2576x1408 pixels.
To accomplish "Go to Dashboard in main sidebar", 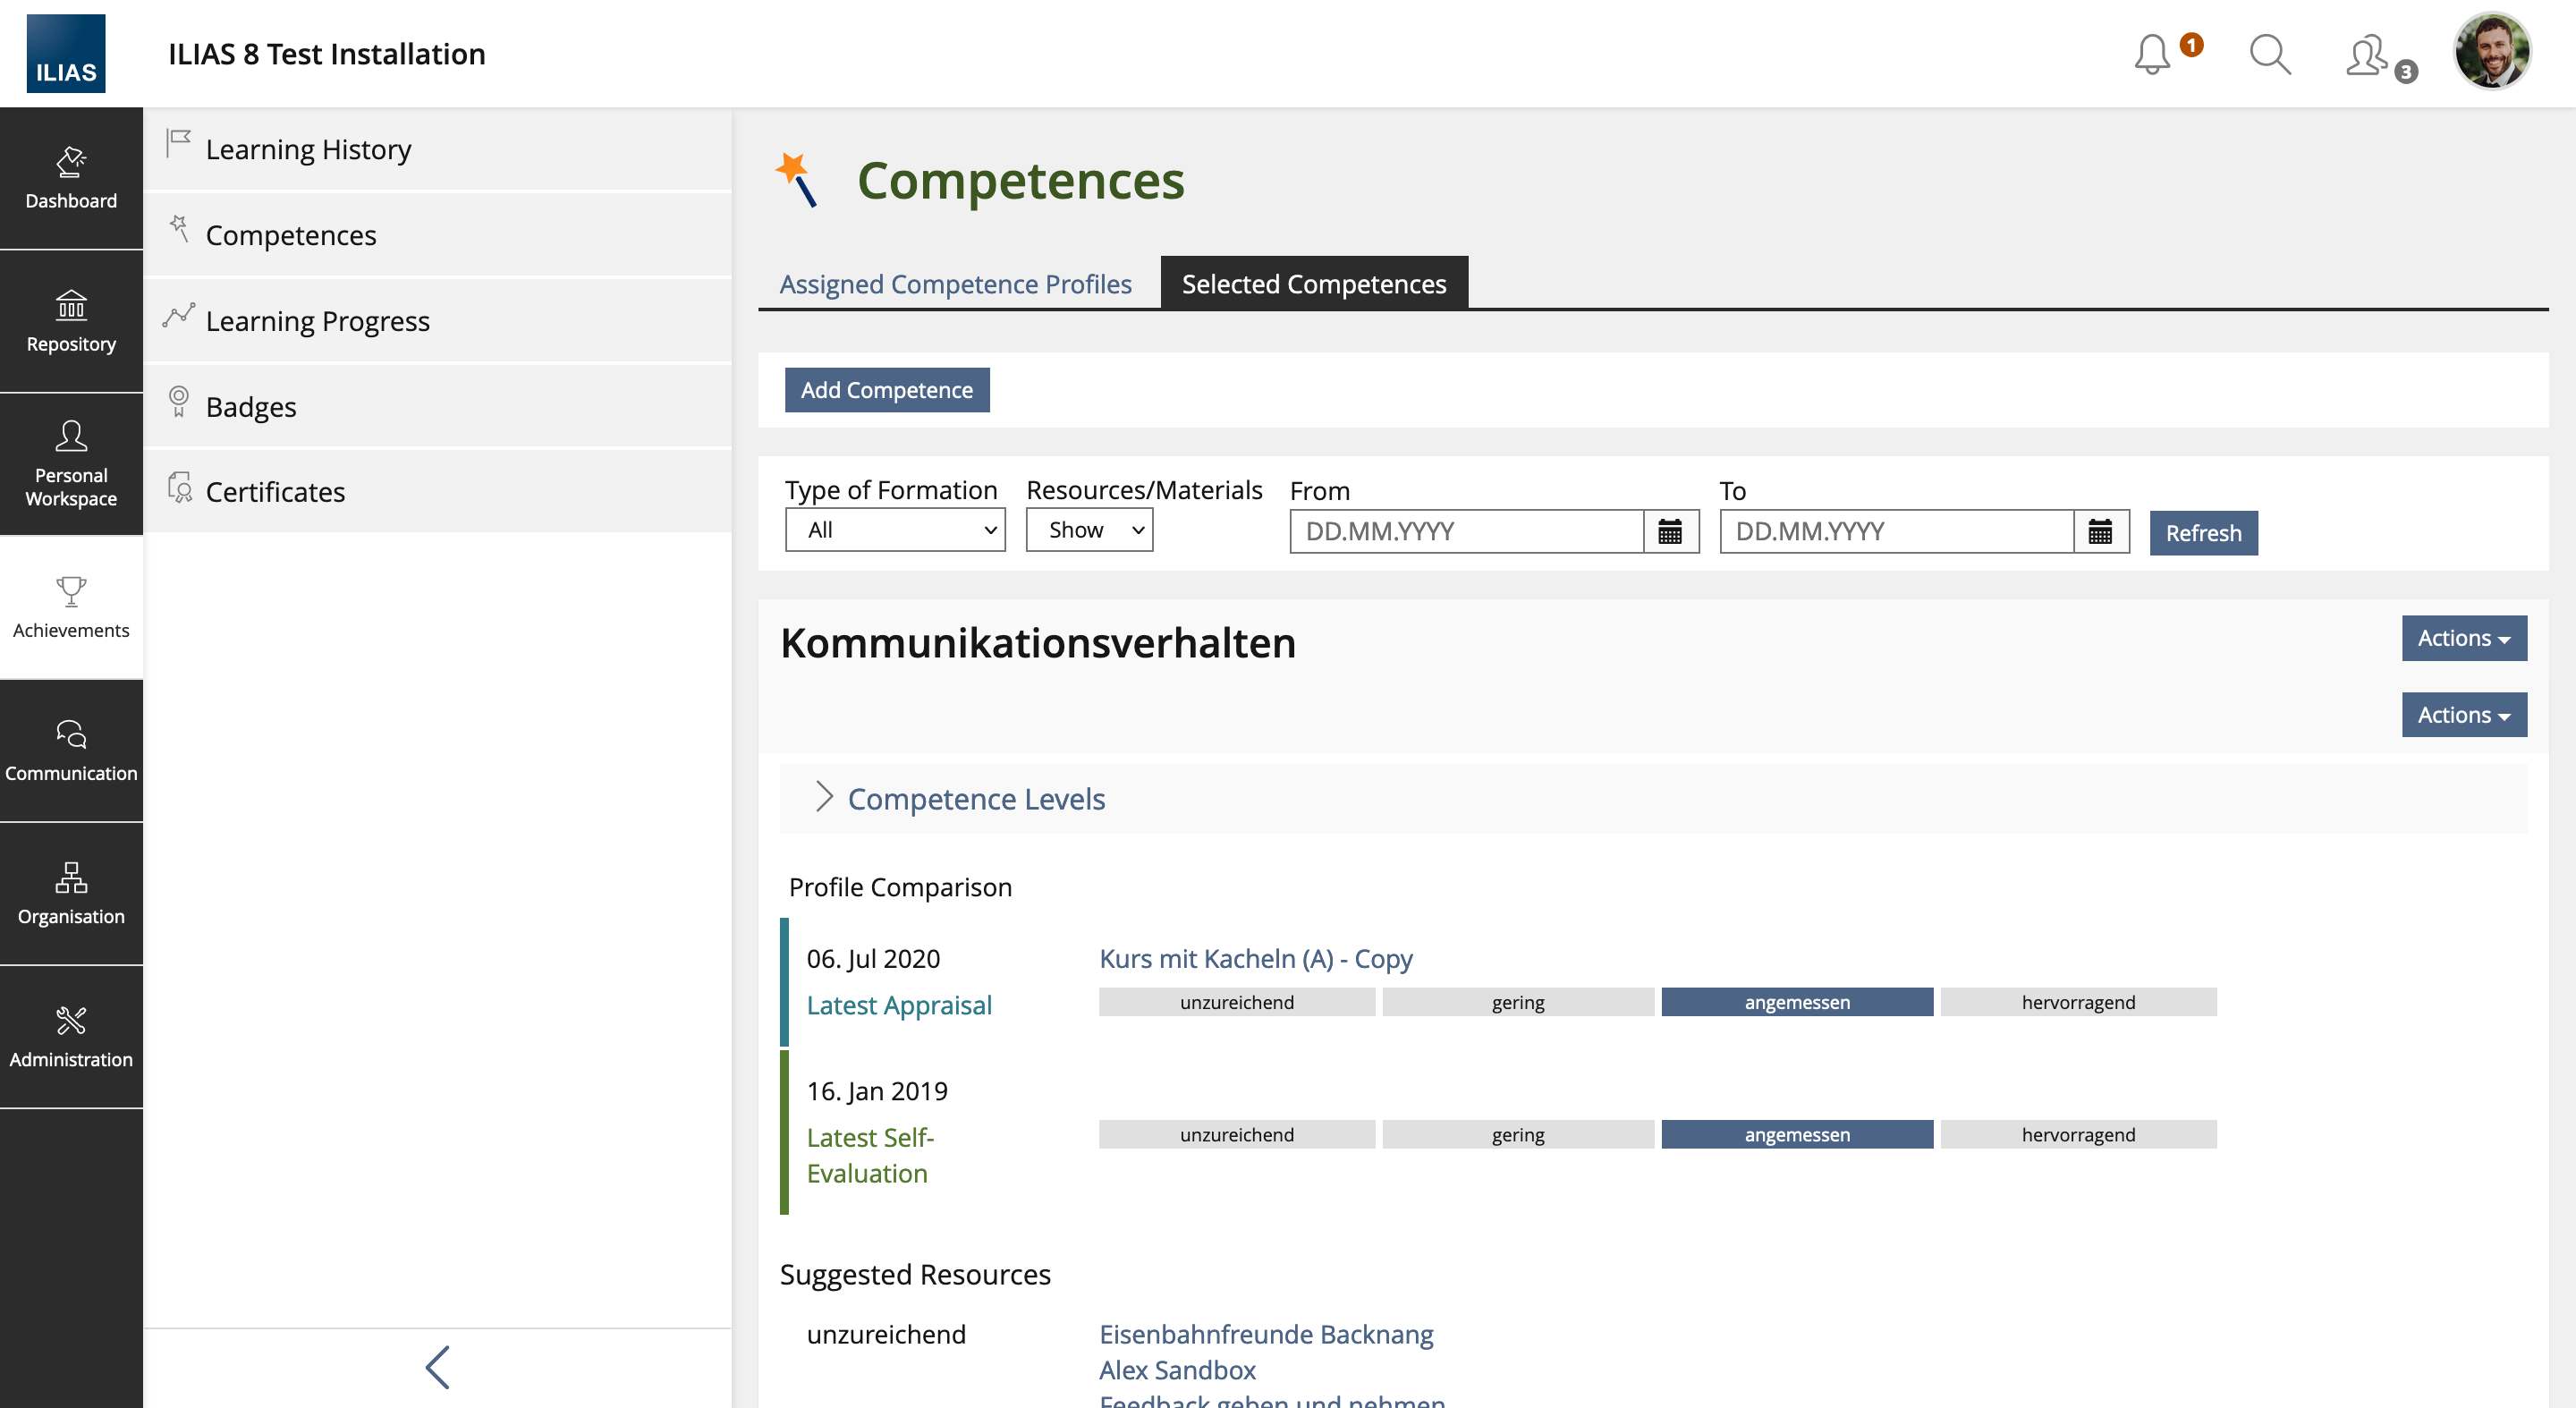I will (71, 178).
